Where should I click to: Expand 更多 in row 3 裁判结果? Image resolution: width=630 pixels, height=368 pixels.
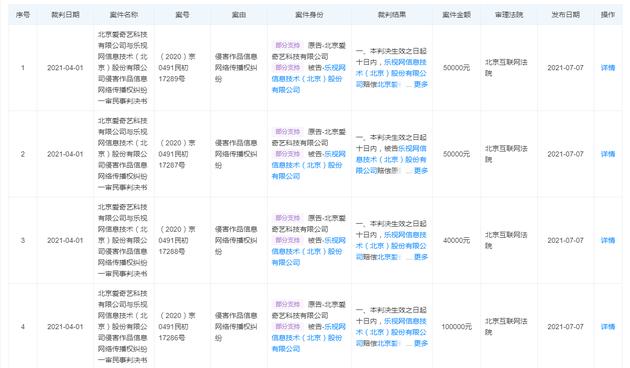coord(421,257)
